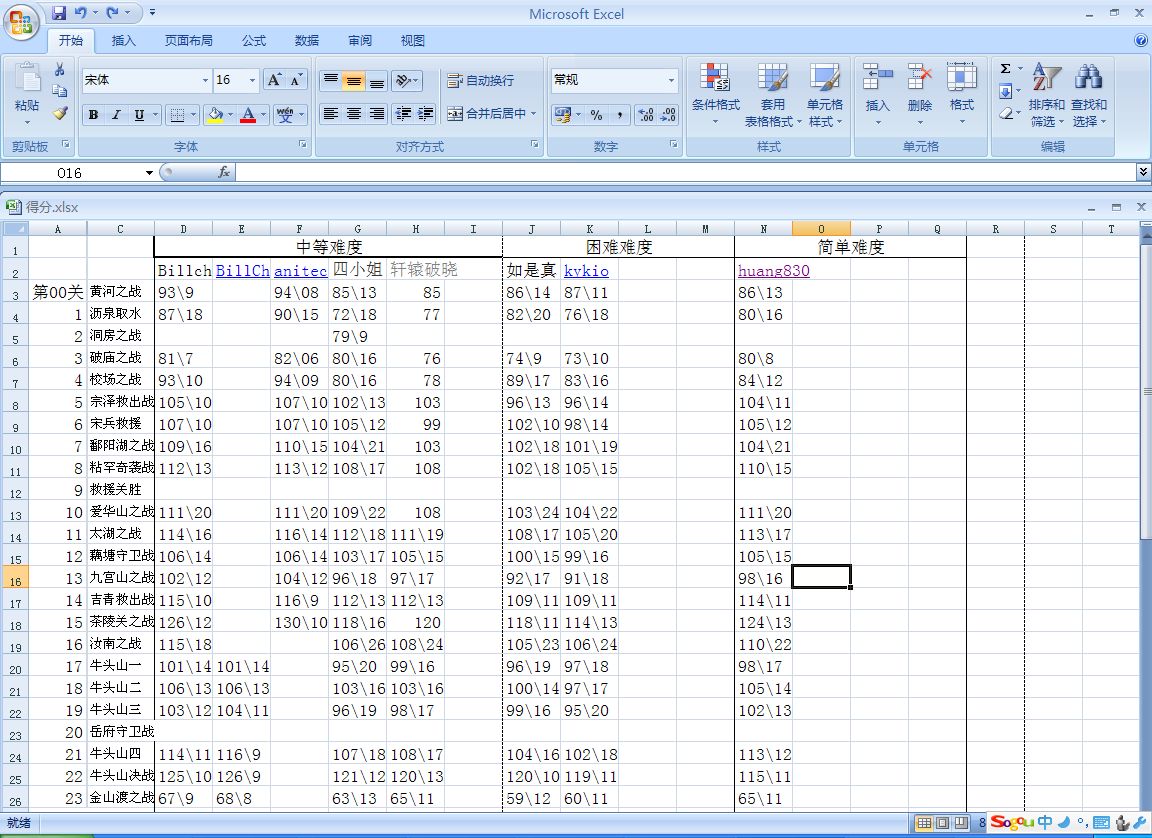Select the Format Painter brush icon
This screenshot has height=838, width=1152.
point(60,113)
